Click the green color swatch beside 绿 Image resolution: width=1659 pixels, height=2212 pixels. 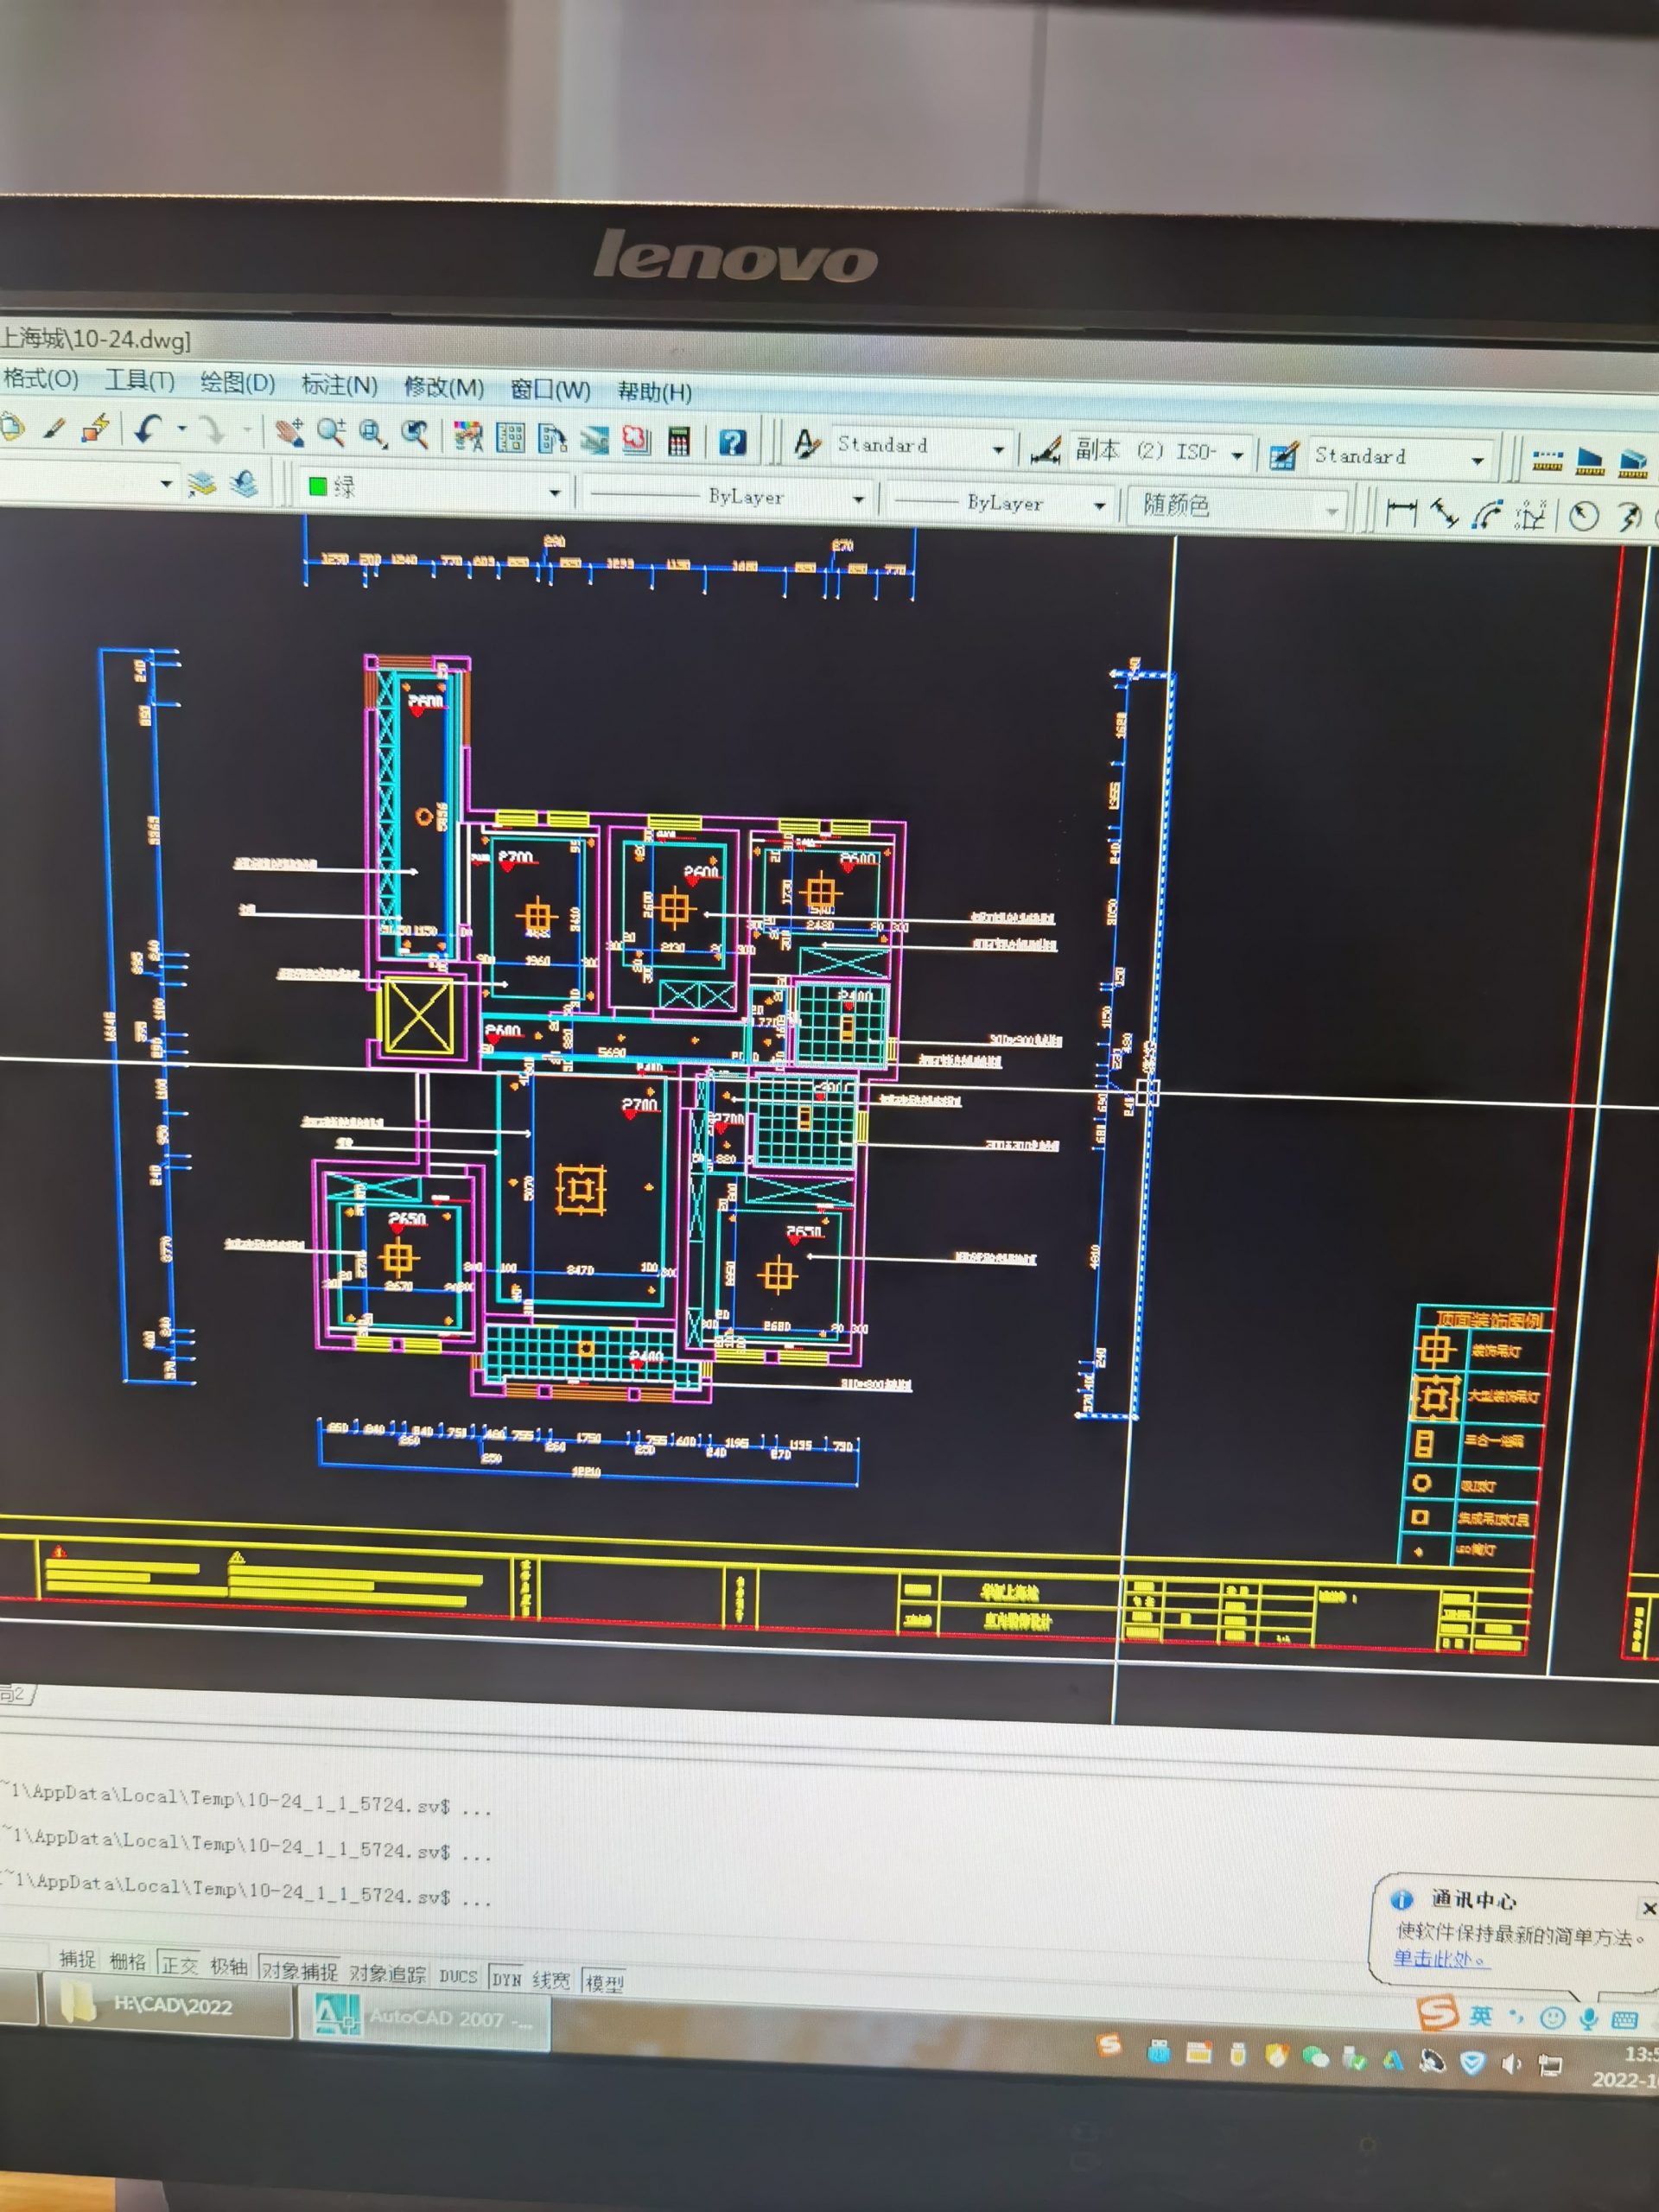click(x=318, y=486)
